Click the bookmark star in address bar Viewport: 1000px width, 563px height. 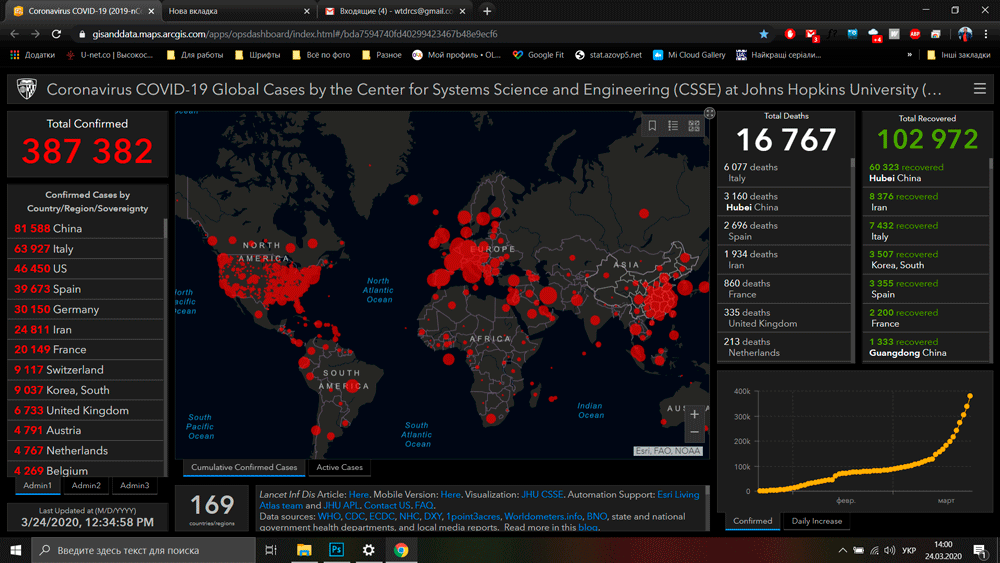(x=764, y=34)
